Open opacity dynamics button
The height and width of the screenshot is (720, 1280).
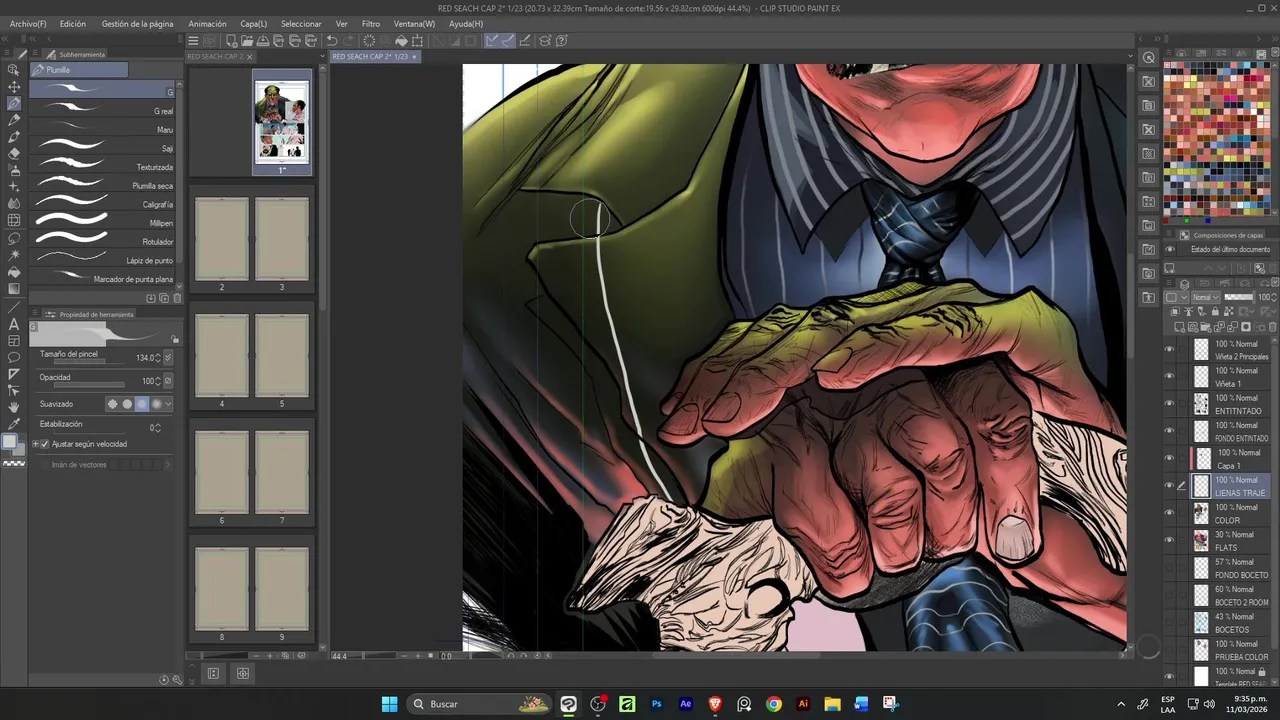[x=168, y=381]
